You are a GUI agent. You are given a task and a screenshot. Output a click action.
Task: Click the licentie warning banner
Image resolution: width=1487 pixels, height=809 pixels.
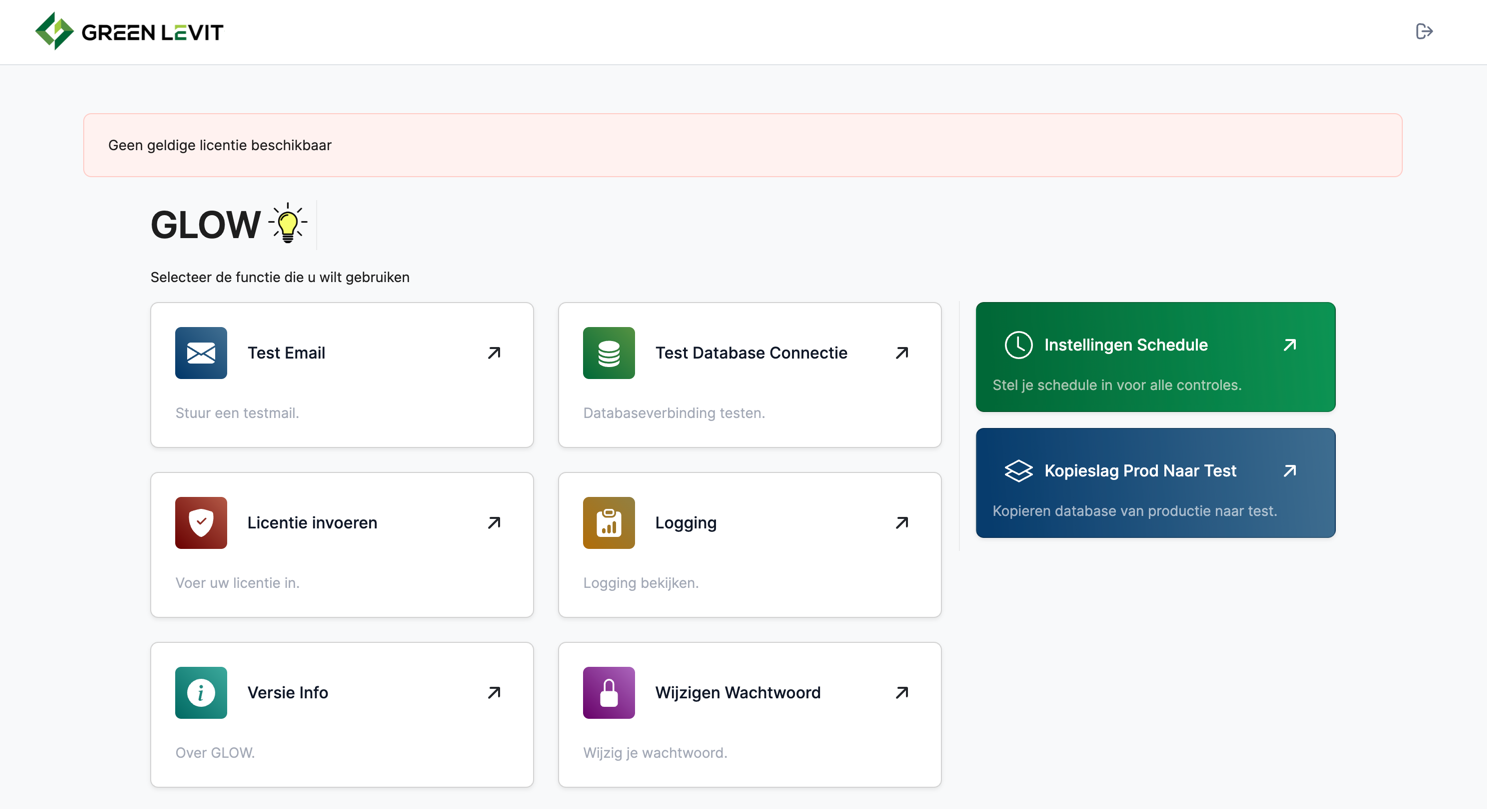(x=743, y=145)
